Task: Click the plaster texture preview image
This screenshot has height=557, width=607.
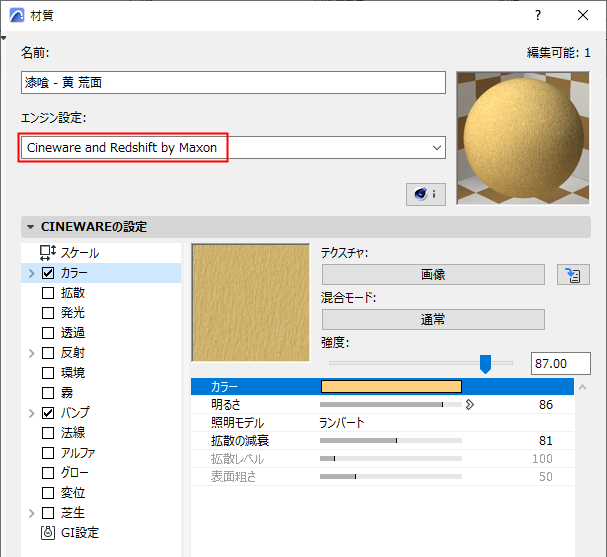Action: 250,303
